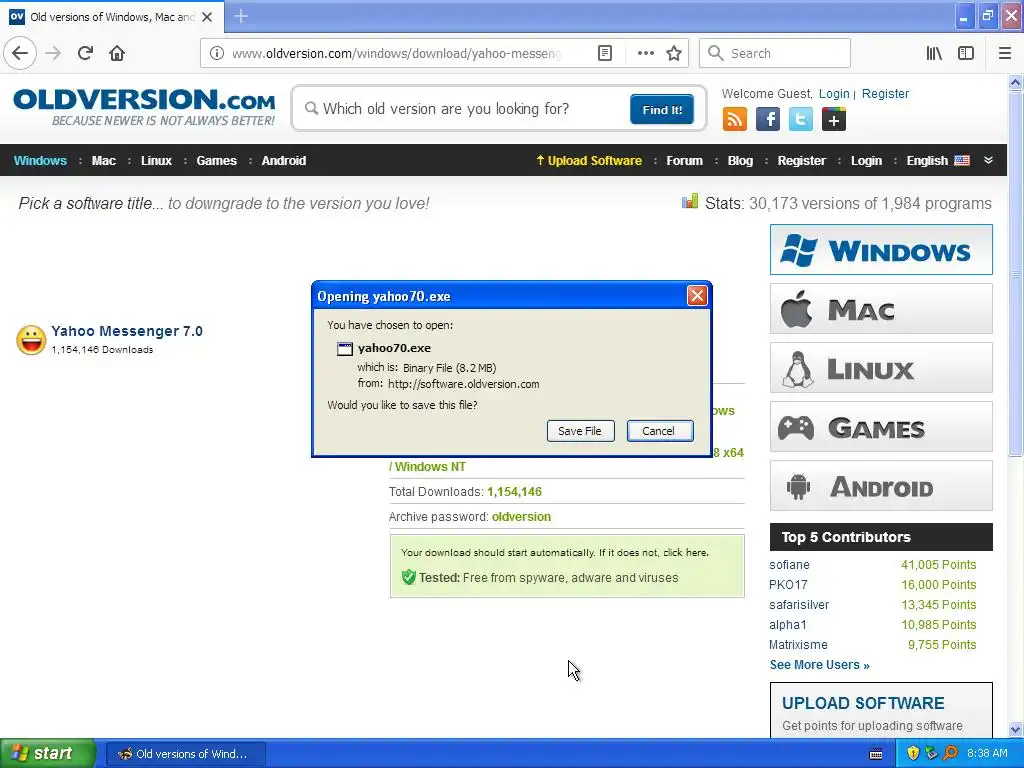Open the Facebook icon
This screenshot has height=768, width=1024.
(x=768, y=120)
